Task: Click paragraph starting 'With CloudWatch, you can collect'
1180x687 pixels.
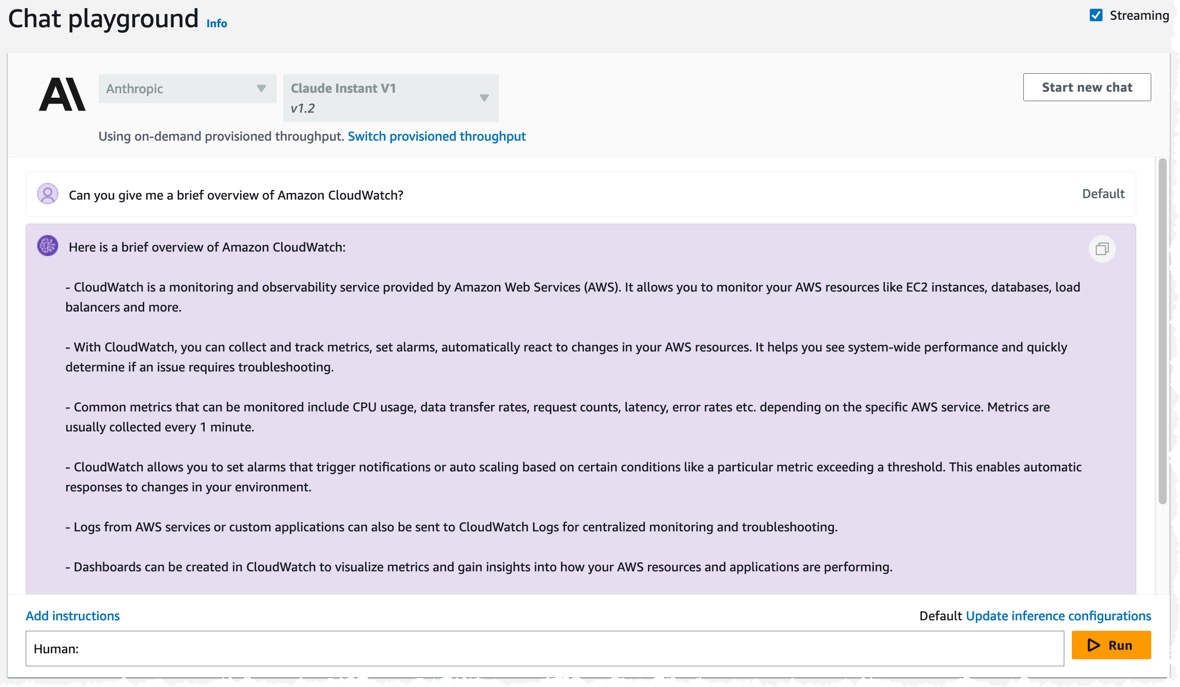Action: 566,357
